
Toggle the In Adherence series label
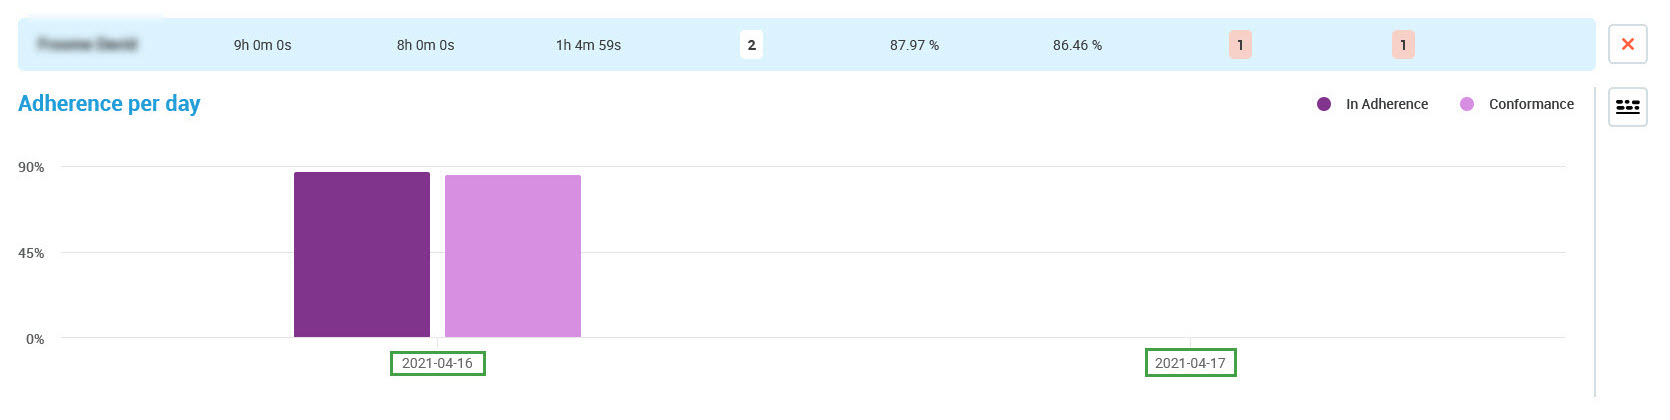1386,104
